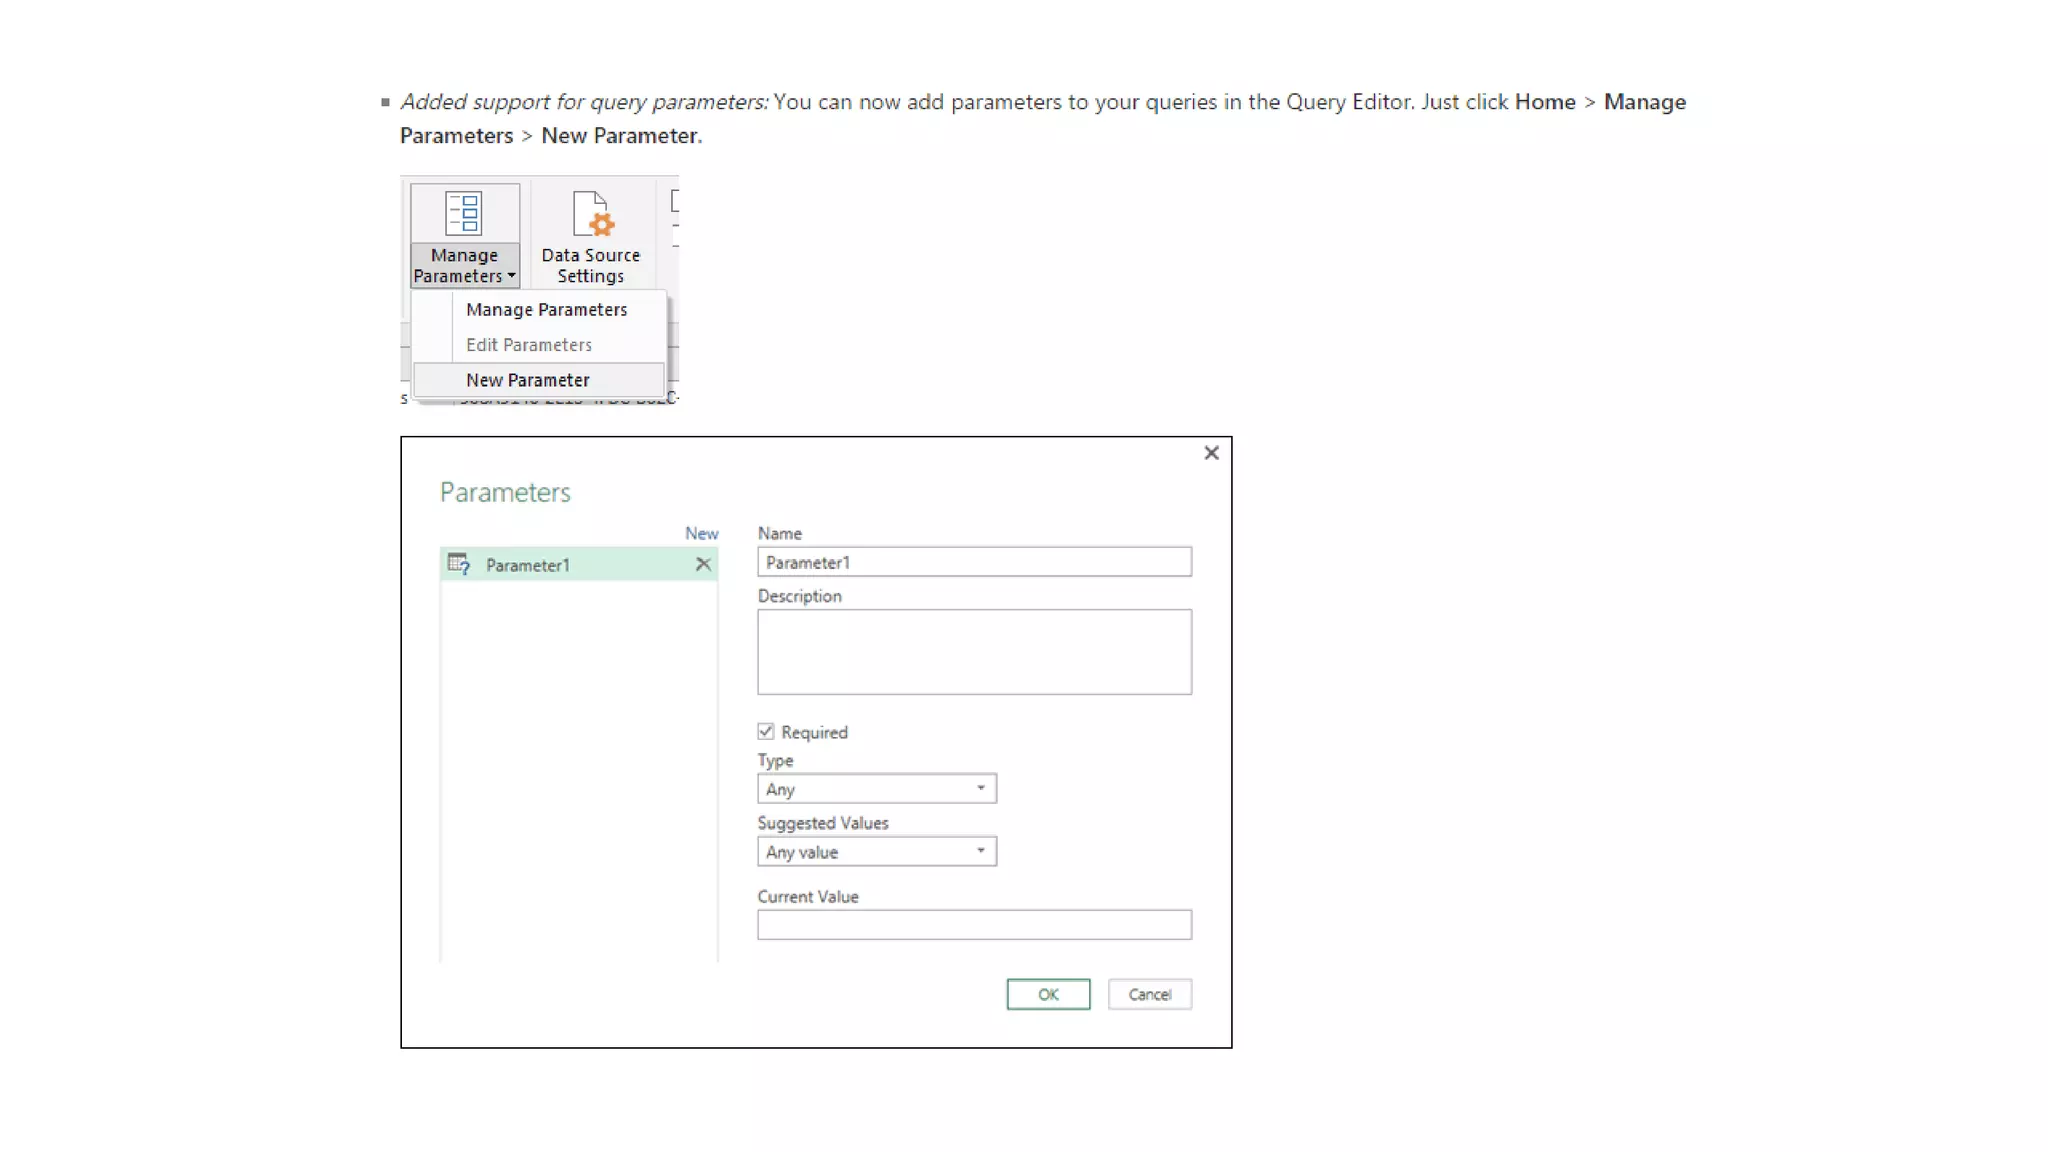Close the Parameters dialog with X
The image size is (2048, 1152).
1211,453
